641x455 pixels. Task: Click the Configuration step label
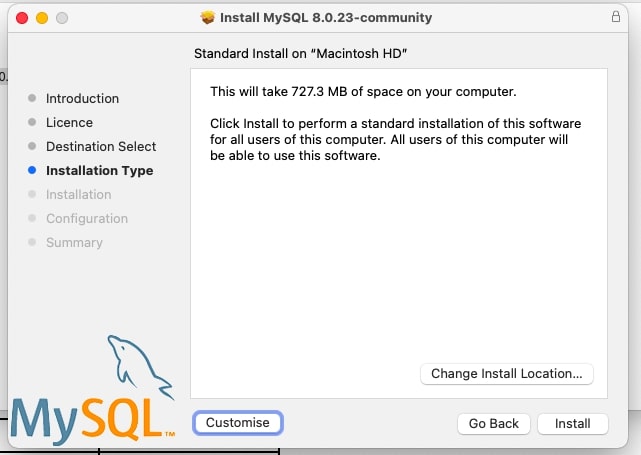tap(86, 218)
